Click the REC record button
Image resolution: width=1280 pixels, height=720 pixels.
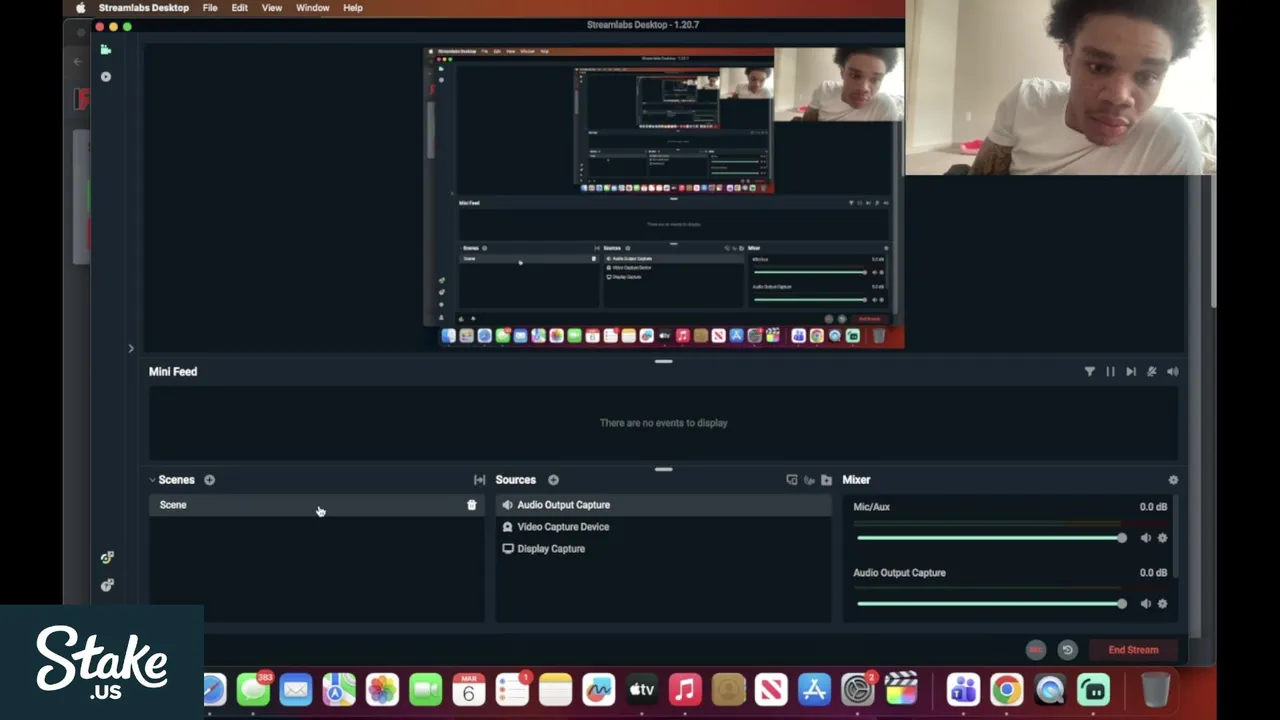pos(1036,650)
